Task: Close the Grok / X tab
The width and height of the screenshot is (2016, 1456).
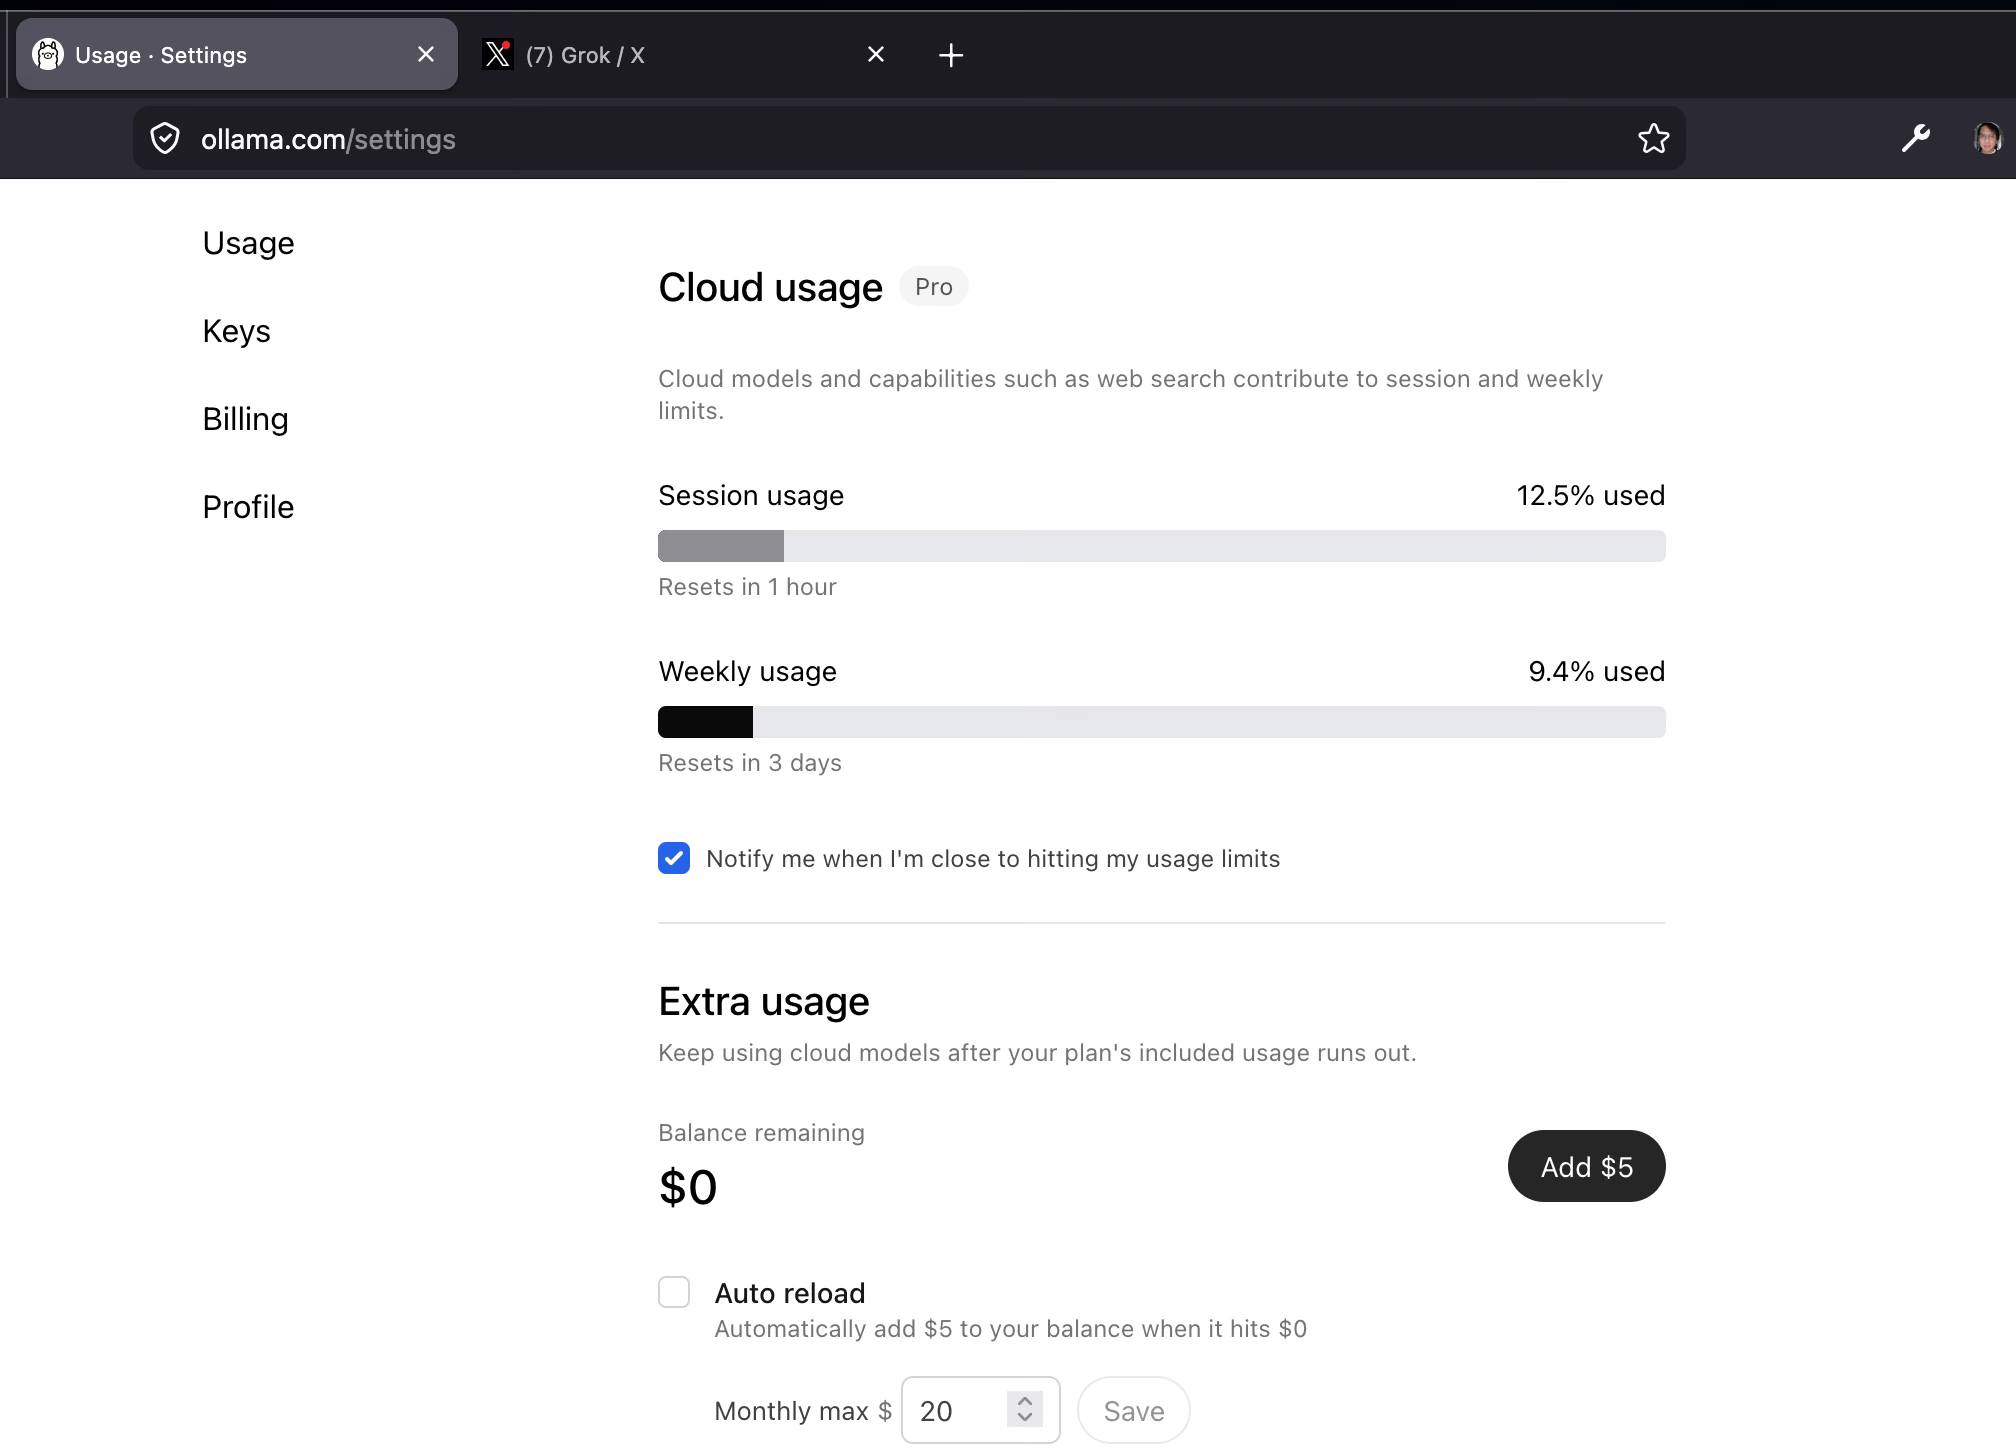Action: point(876,54)
